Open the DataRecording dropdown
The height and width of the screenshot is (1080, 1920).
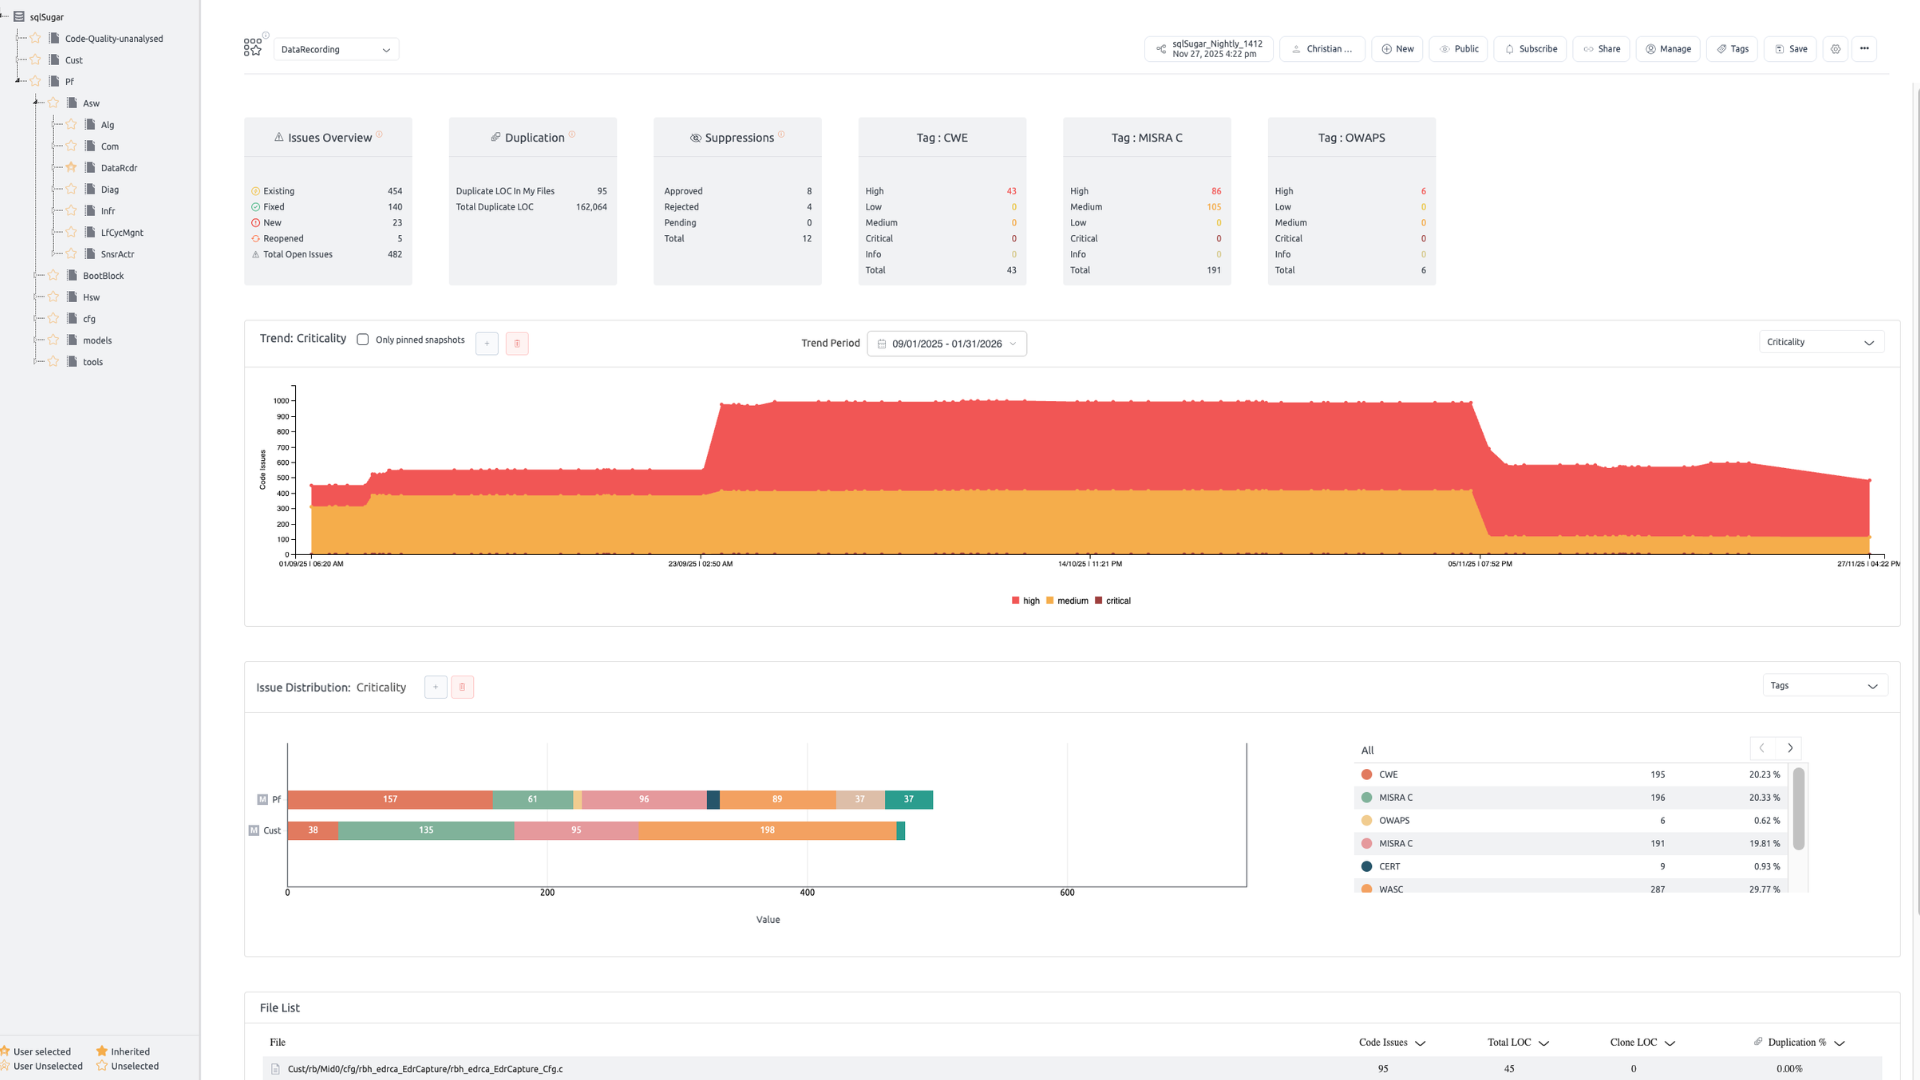pyautogui.click(x=336, y=49)
